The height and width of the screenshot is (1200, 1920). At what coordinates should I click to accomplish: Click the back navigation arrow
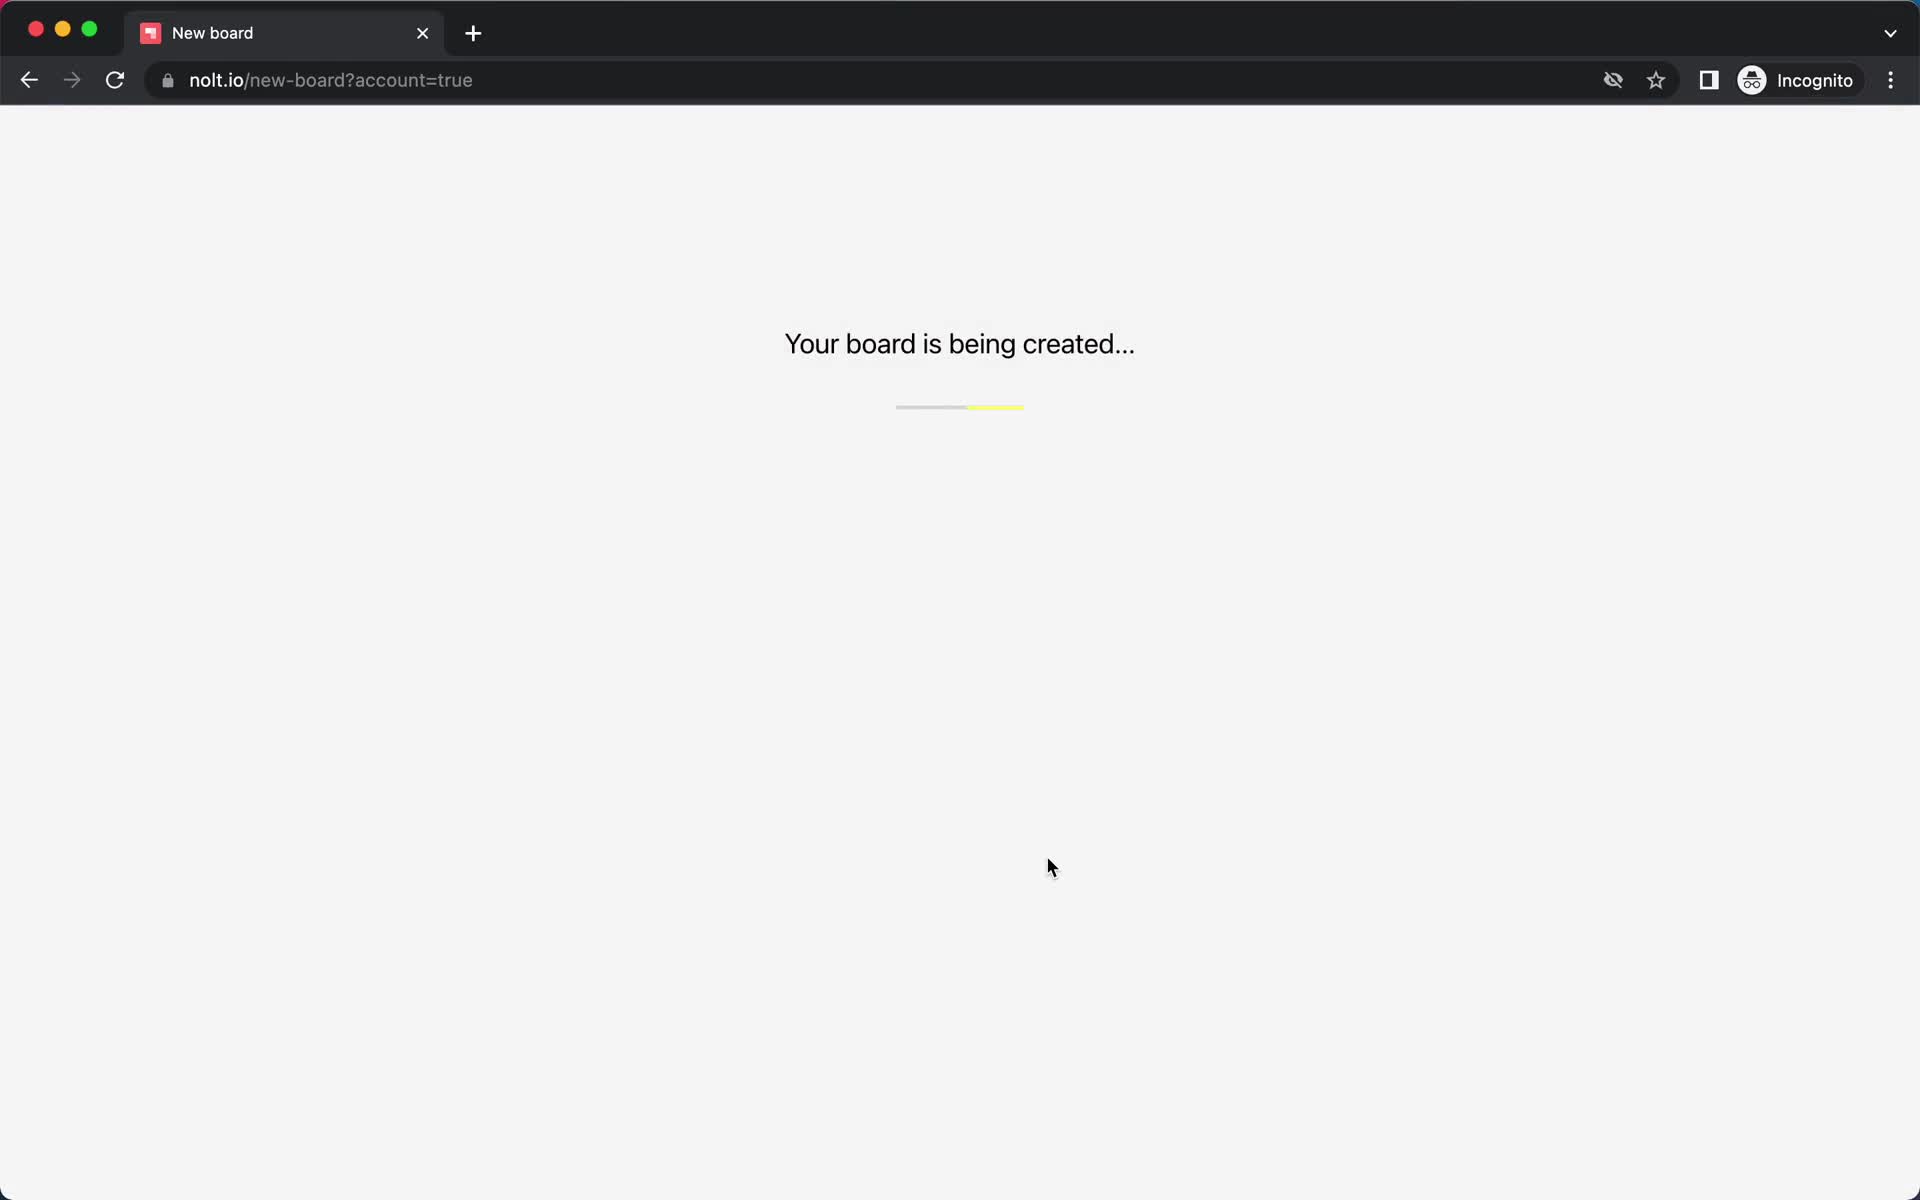[x=28, y=80]
